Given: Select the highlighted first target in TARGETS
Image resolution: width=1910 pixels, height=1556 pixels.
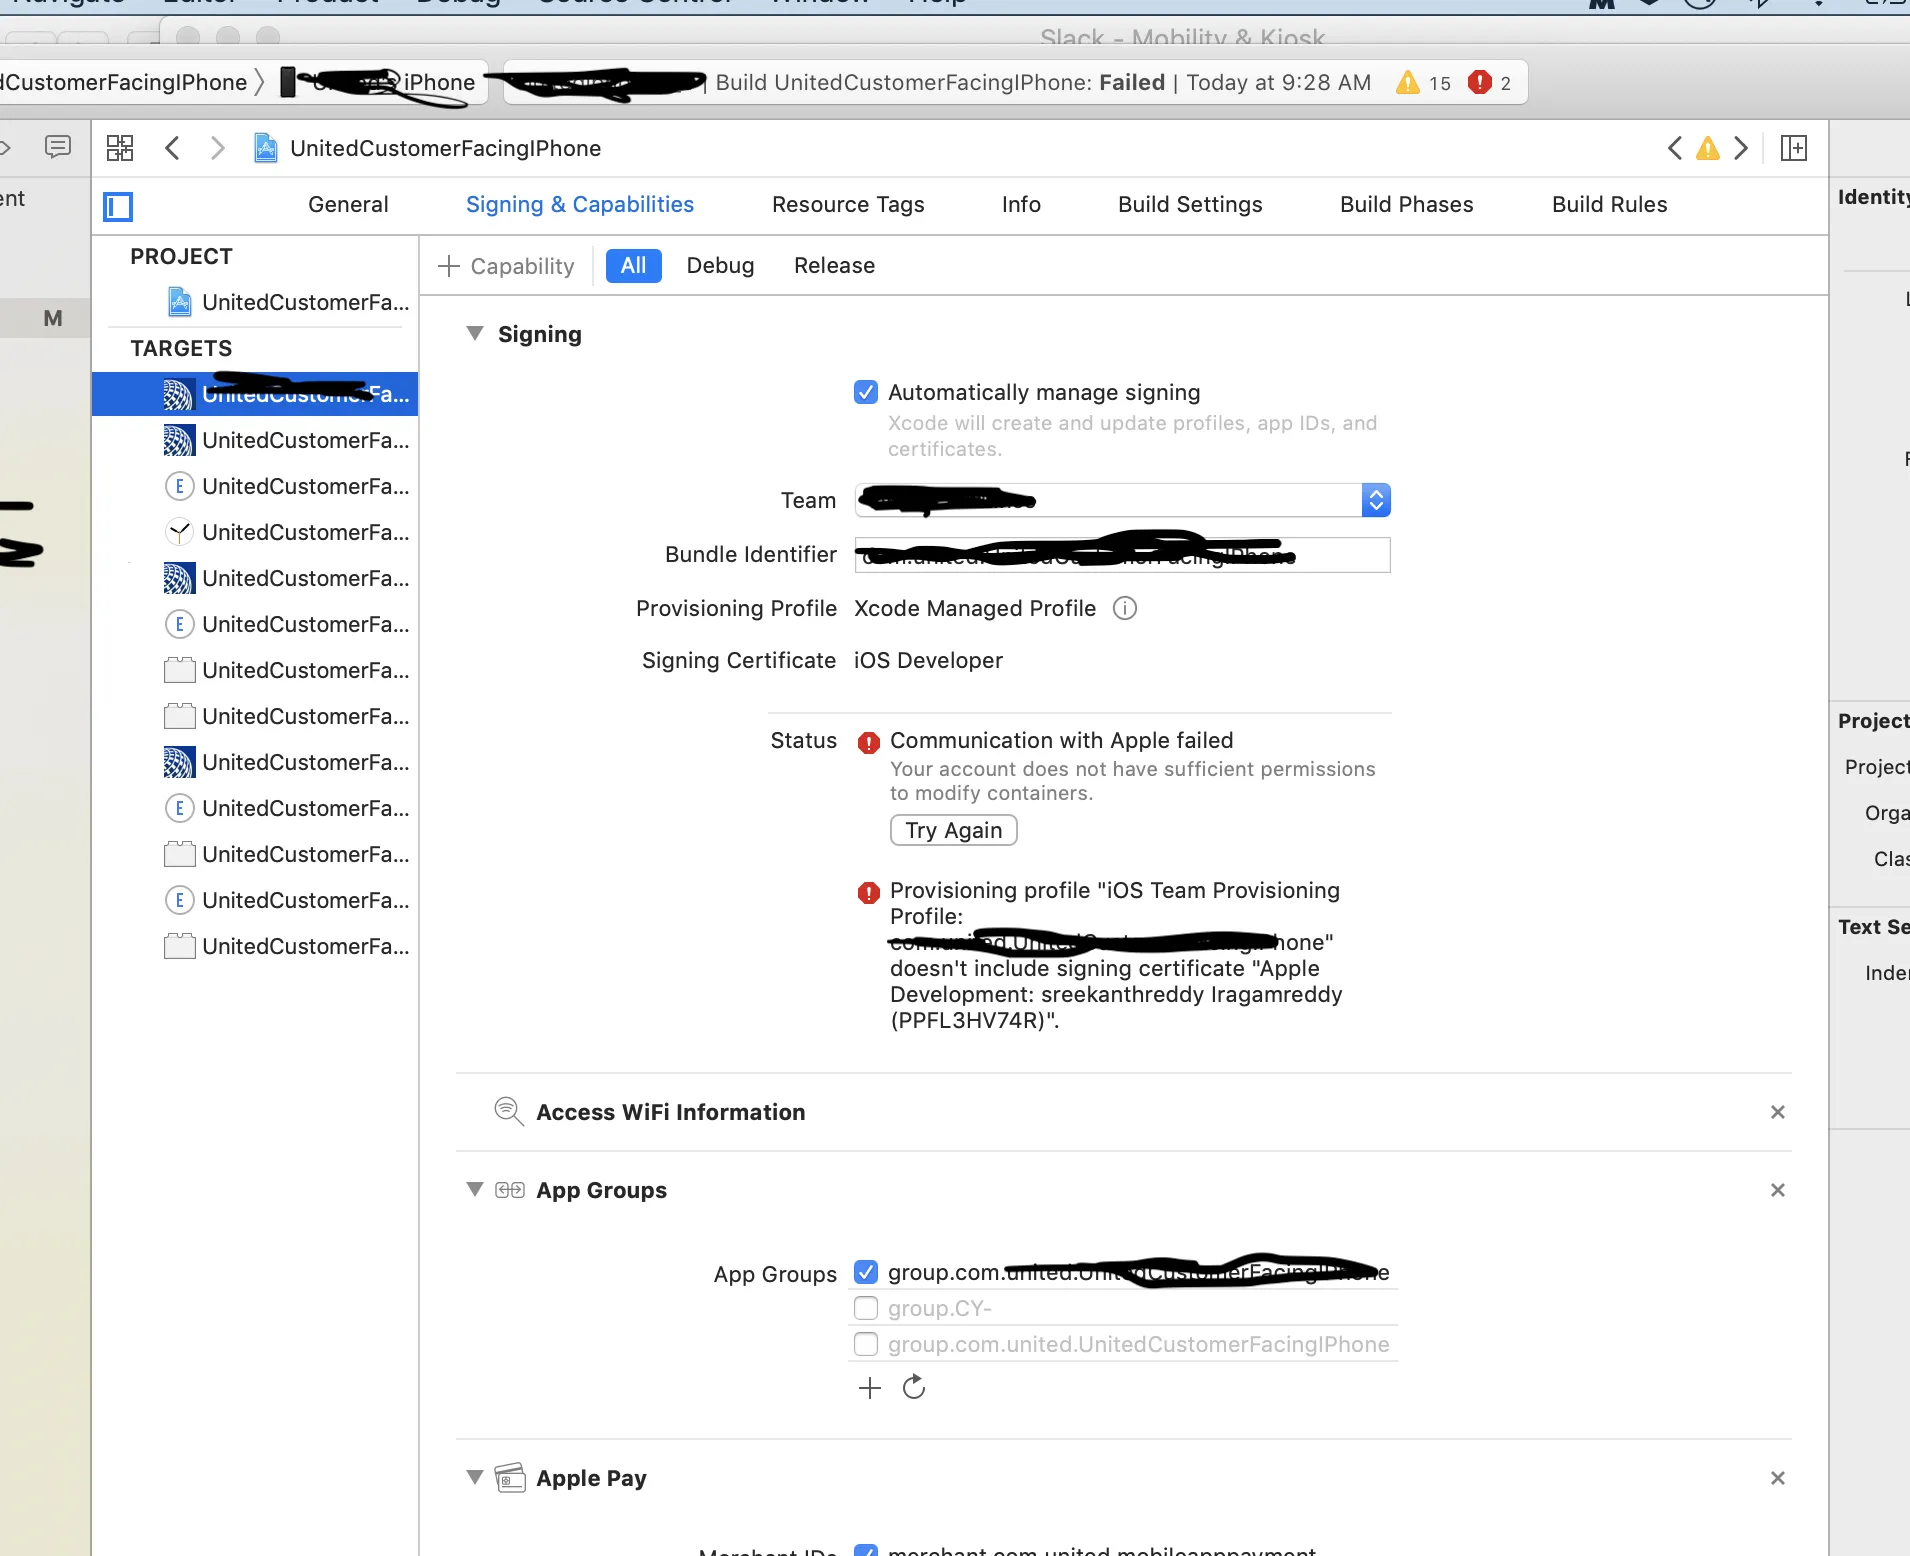Looking at the screenshot, I should [255, 394].
